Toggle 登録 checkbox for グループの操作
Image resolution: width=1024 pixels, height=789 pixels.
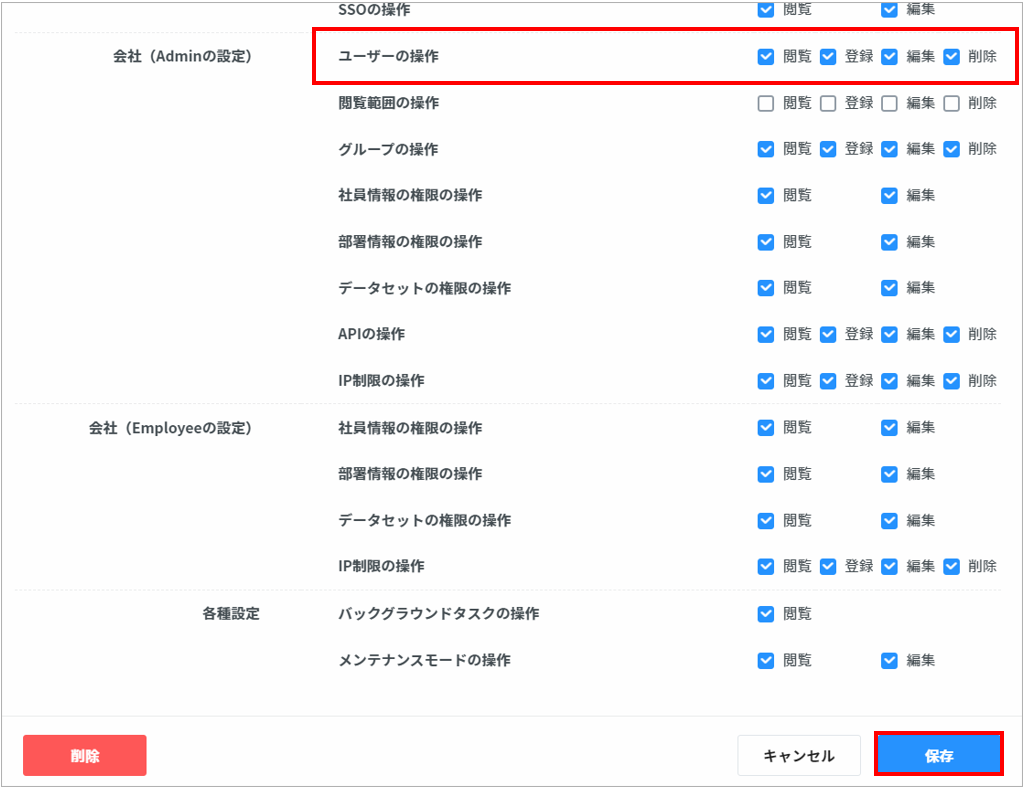tap(828, 149)
